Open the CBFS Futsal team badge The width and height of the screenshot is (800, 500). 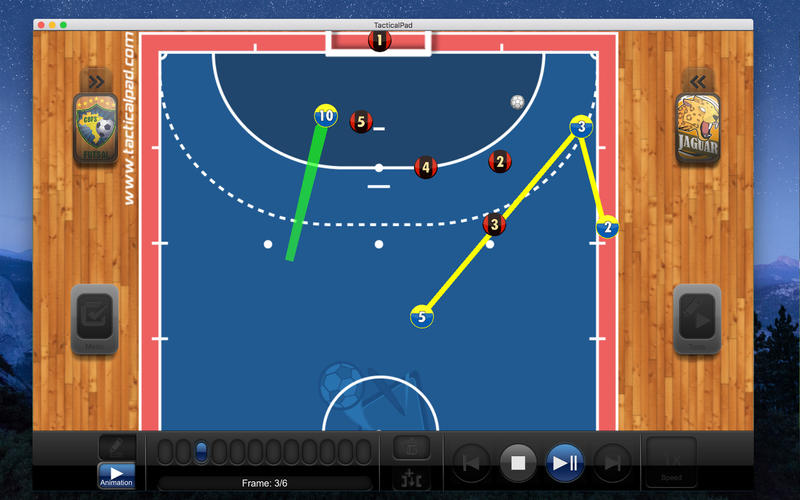tap(96, 129)
